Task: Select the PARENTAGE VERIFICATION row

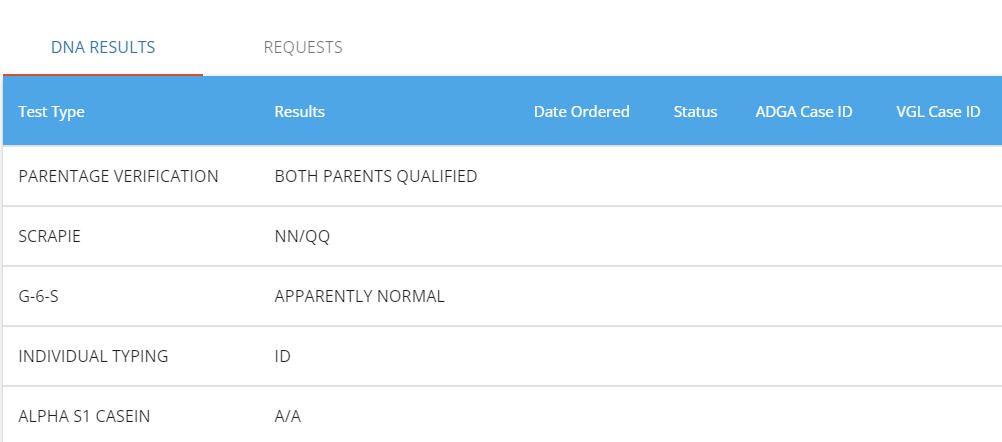Action: pyautogui.click(x=502, y=176)
